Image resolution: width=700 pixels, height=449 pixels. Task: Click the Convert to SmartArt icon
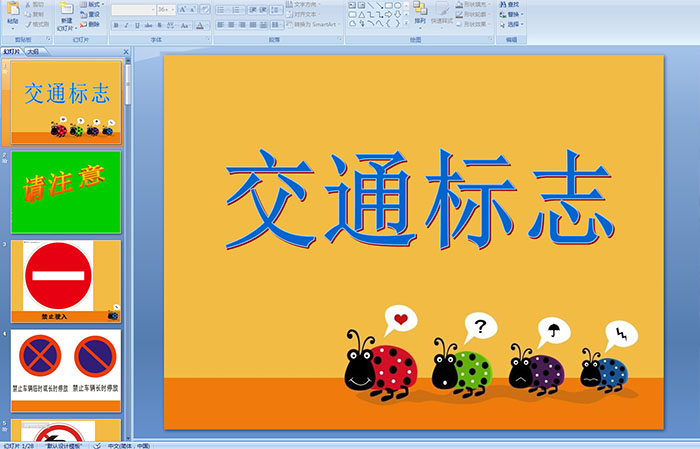(320, 25)
